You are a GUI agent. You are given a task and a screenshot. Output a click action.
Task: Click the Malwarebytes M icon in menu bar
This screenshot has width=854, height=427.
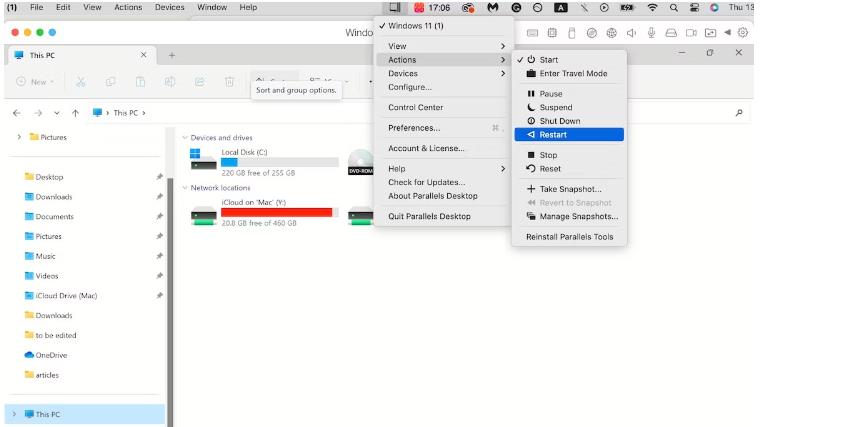[x=492, y=8]
